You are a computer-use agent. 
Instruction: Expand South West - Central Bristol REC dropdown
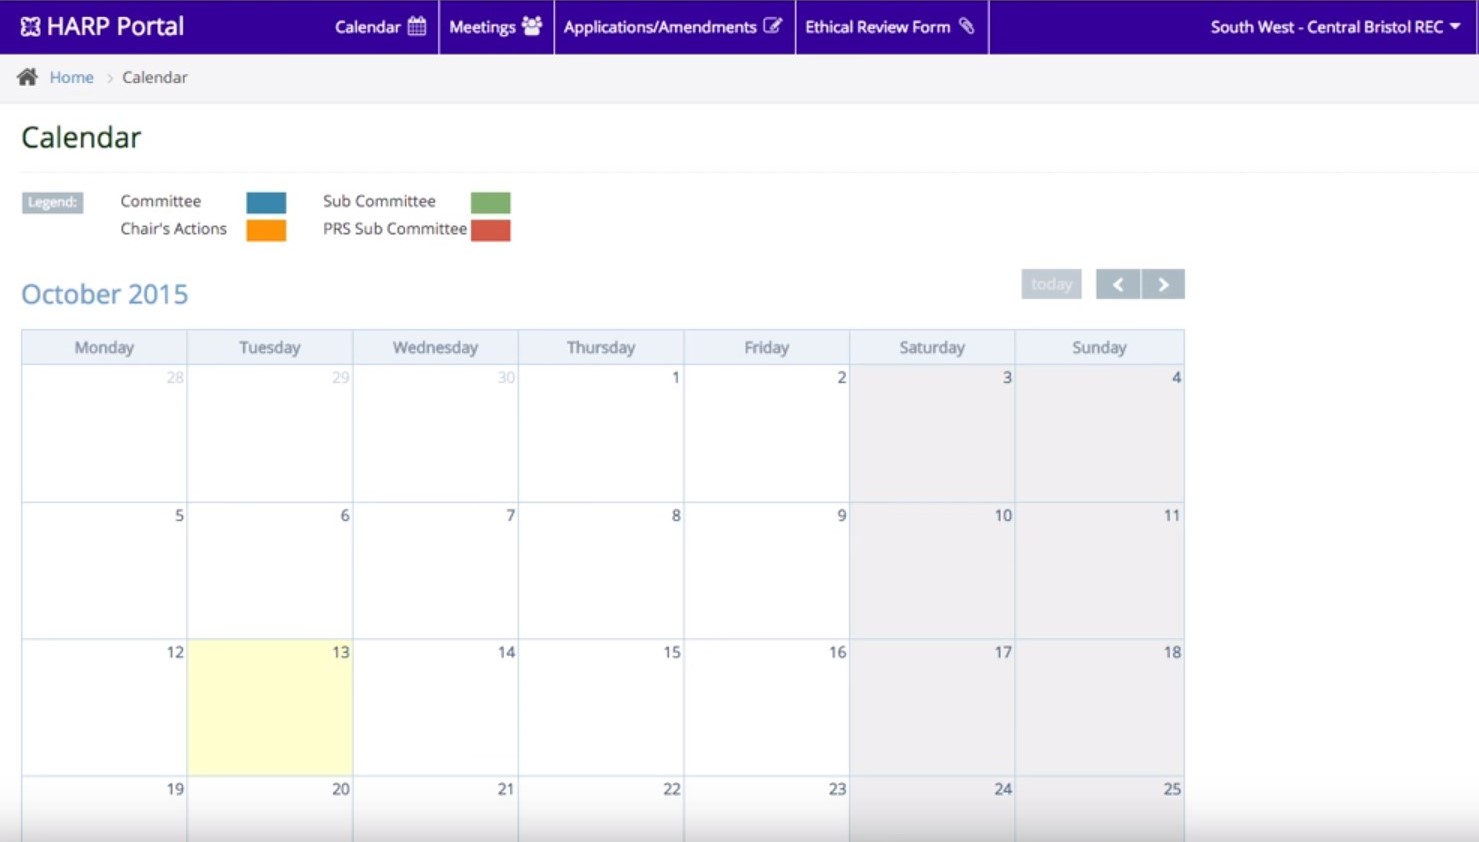1335,27
